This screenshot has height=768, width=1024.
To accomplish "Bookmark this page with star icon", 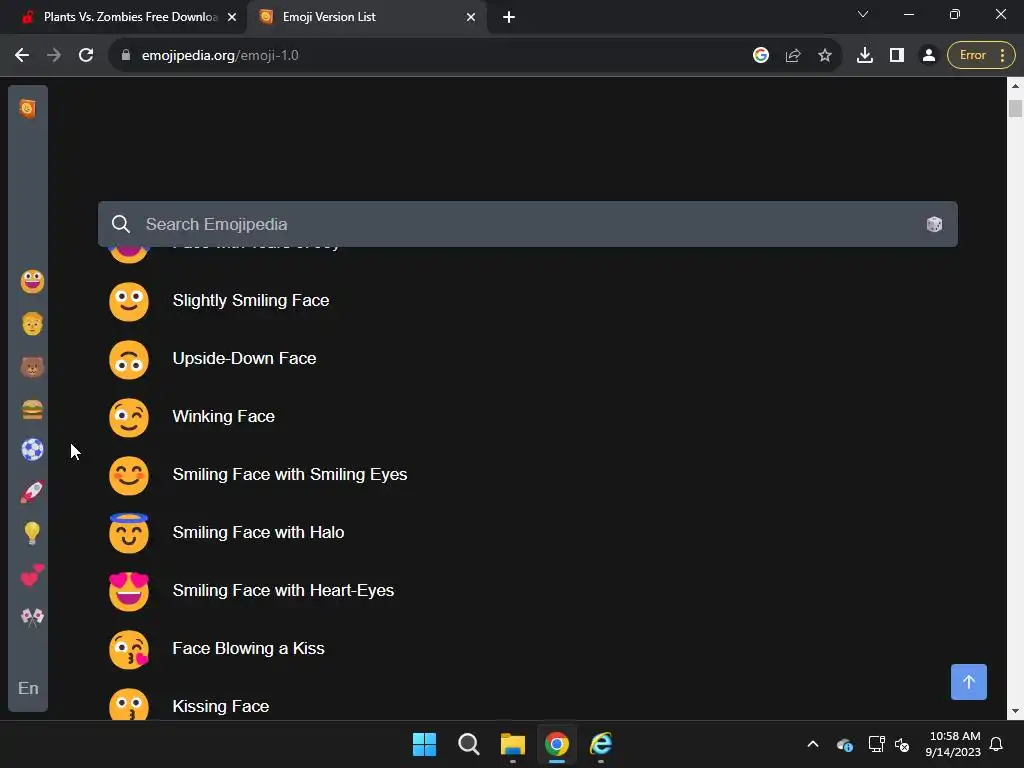I will click(x=825, y=56).
